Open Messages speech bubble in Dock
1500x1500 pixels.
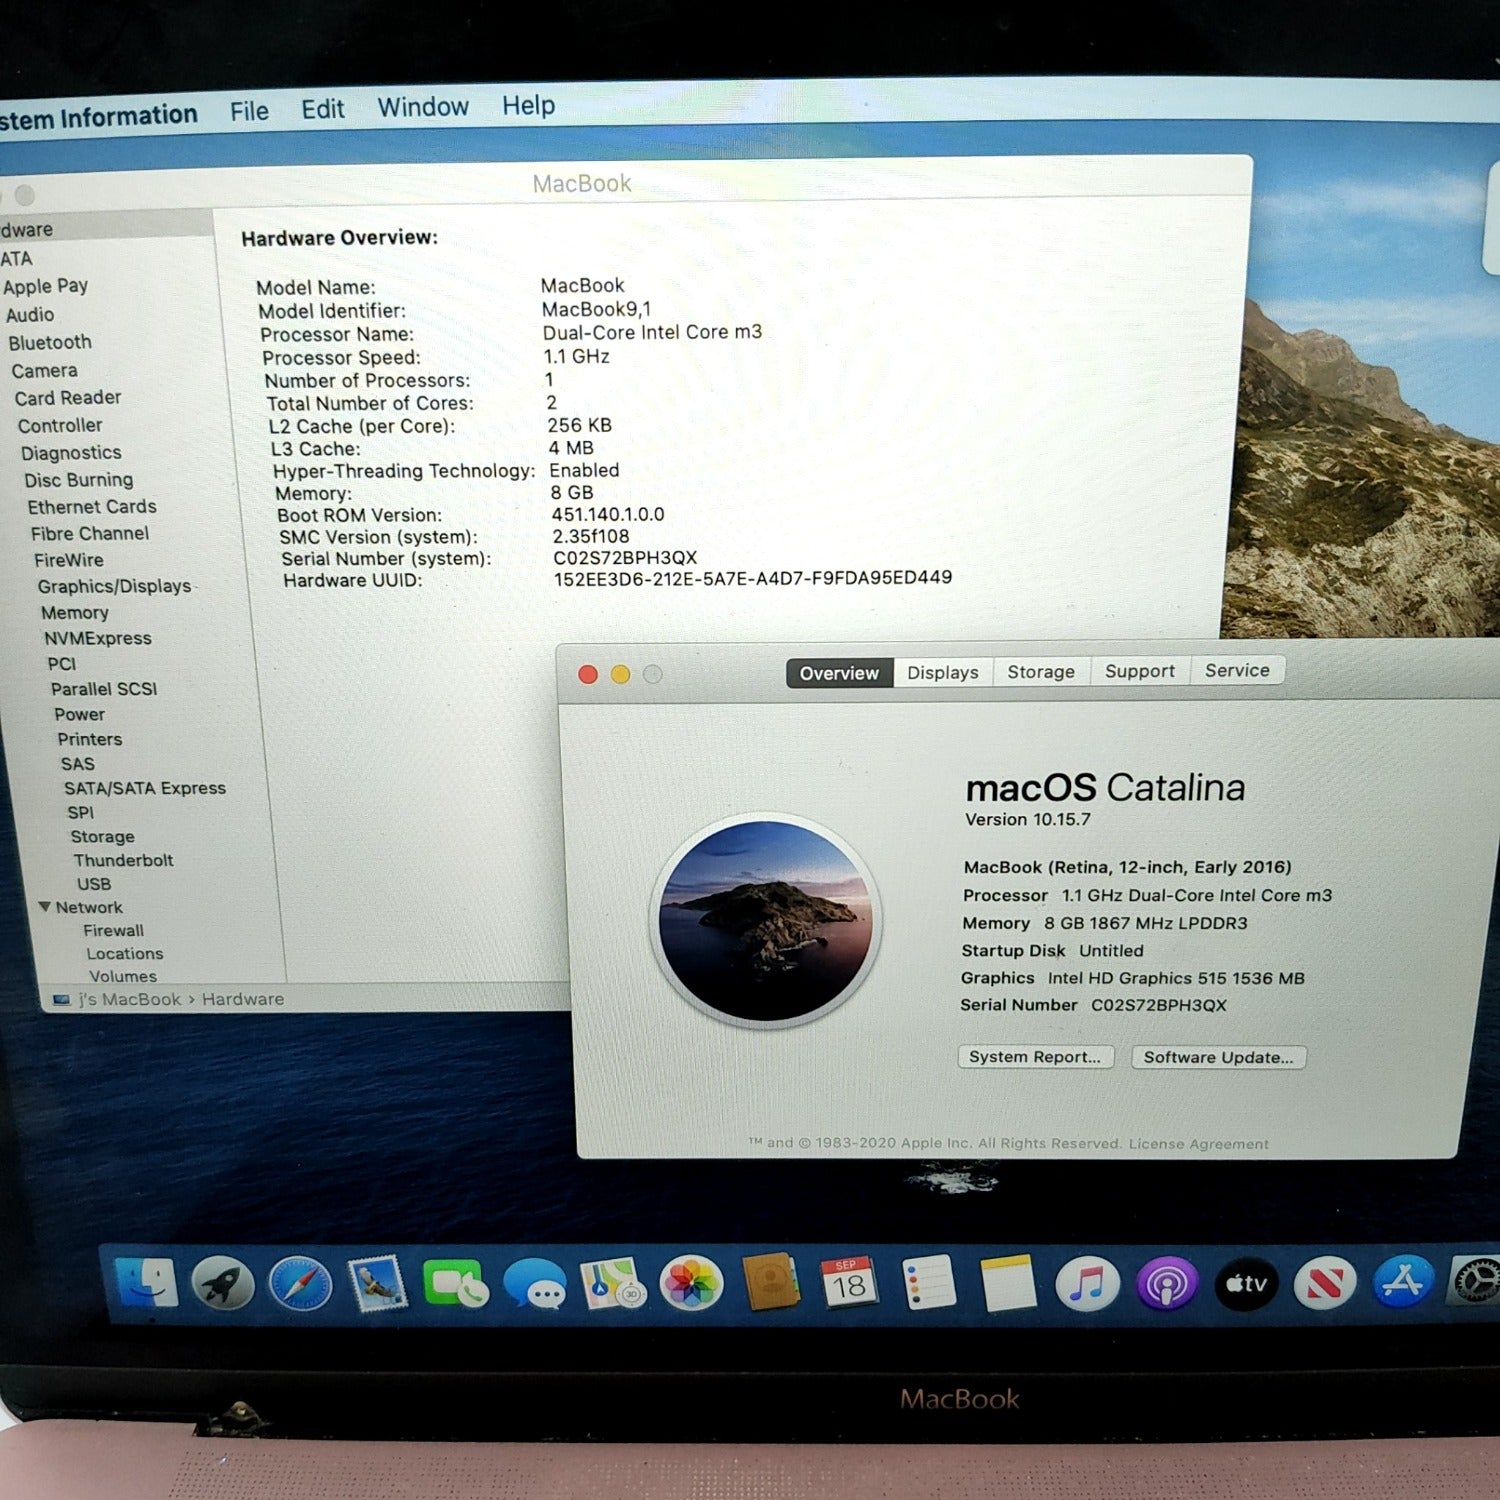click(x=534, y=1283)
